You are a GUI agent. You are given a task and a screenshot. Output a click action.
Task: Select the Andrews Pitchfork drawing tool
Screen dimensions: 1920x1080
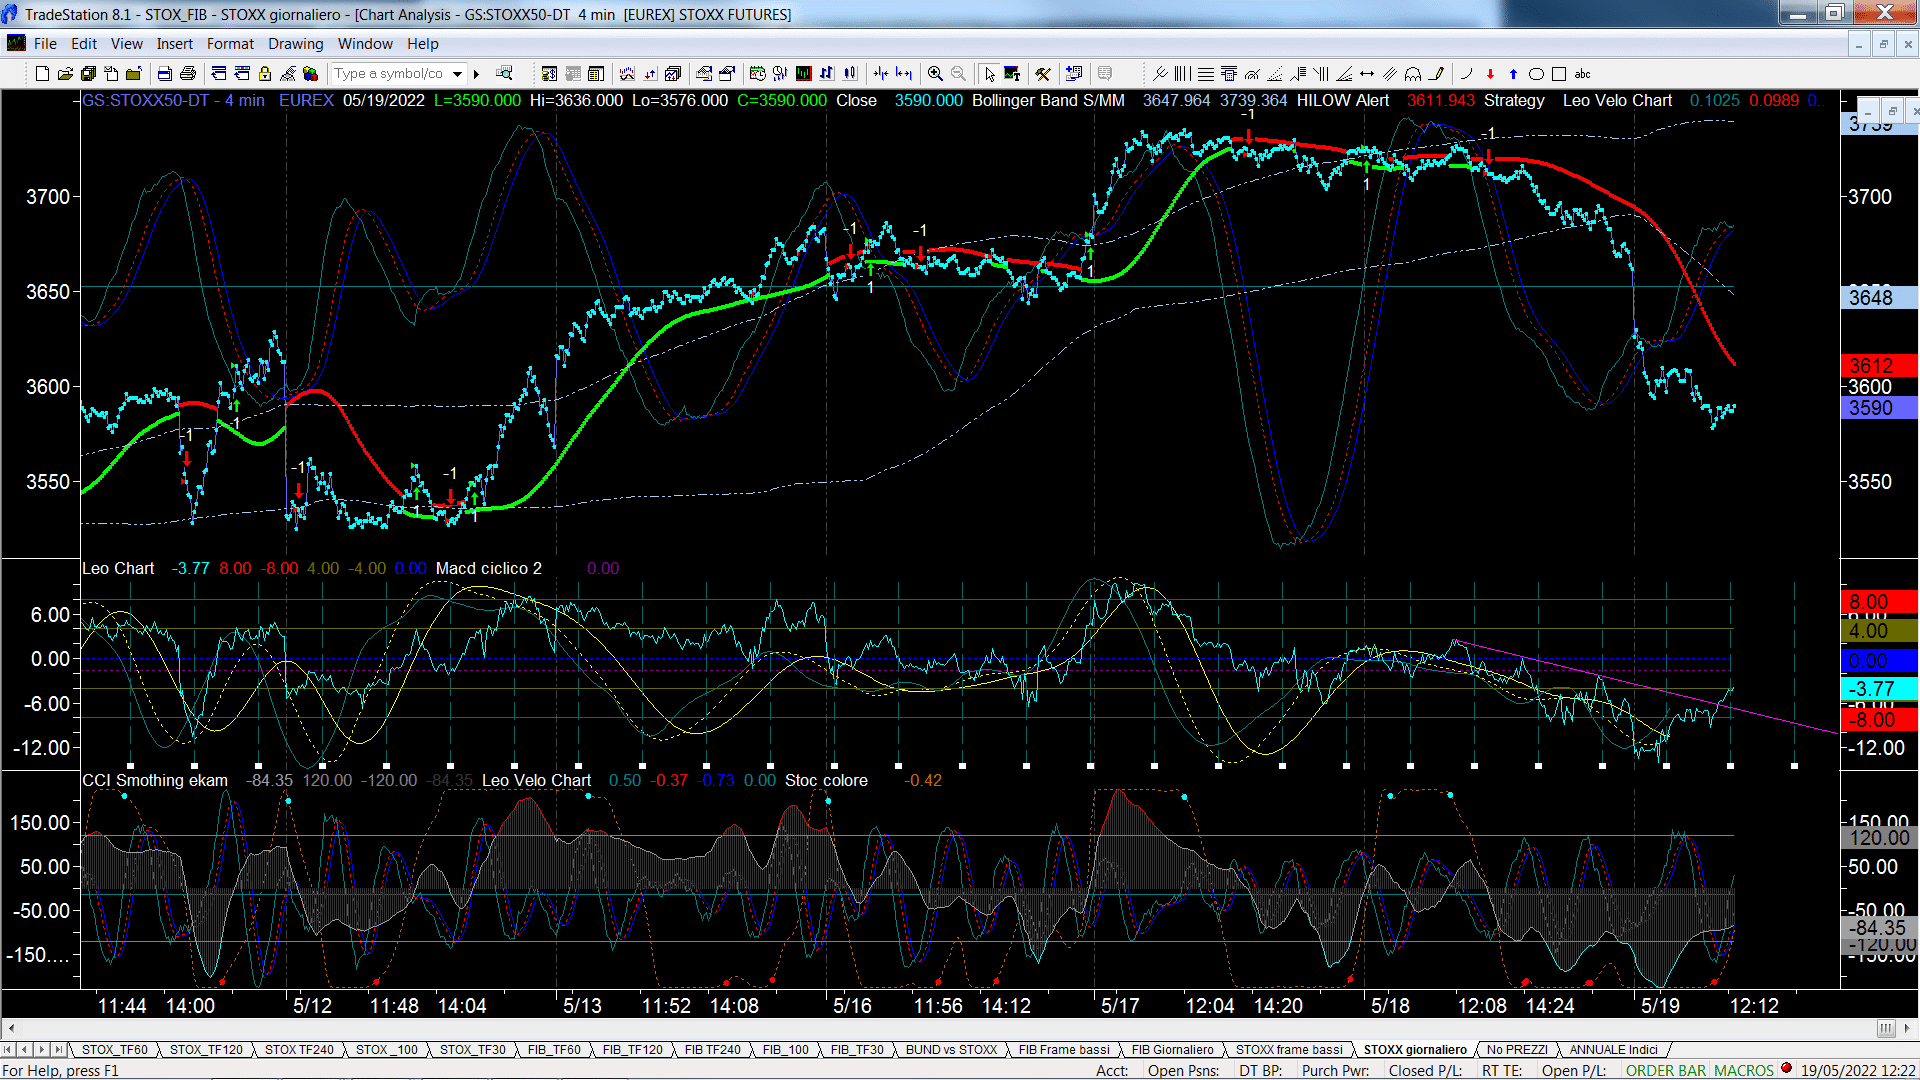pyautogui.click(x=1160, y=74)
